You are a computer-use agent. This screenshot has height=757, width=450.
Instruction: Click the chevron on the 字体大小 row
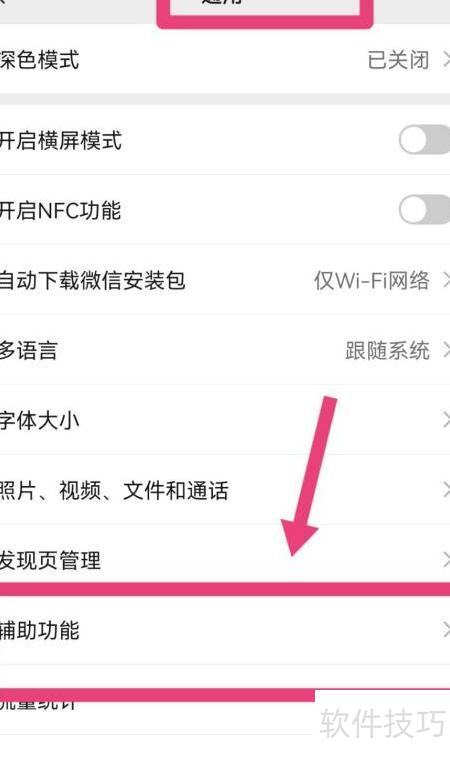click(x=447, y=421)
